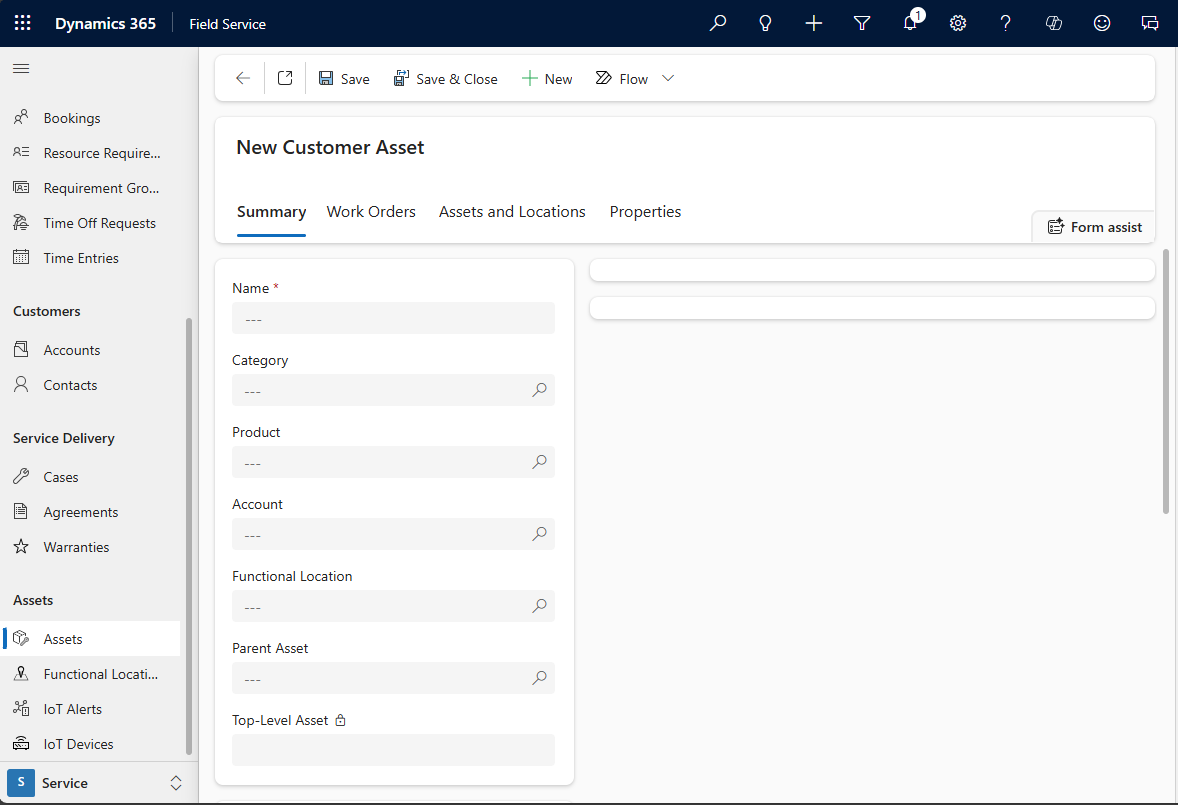Launch Copilot from the top navigation bar
The image size is (1178, 805).
(1053, 22)
